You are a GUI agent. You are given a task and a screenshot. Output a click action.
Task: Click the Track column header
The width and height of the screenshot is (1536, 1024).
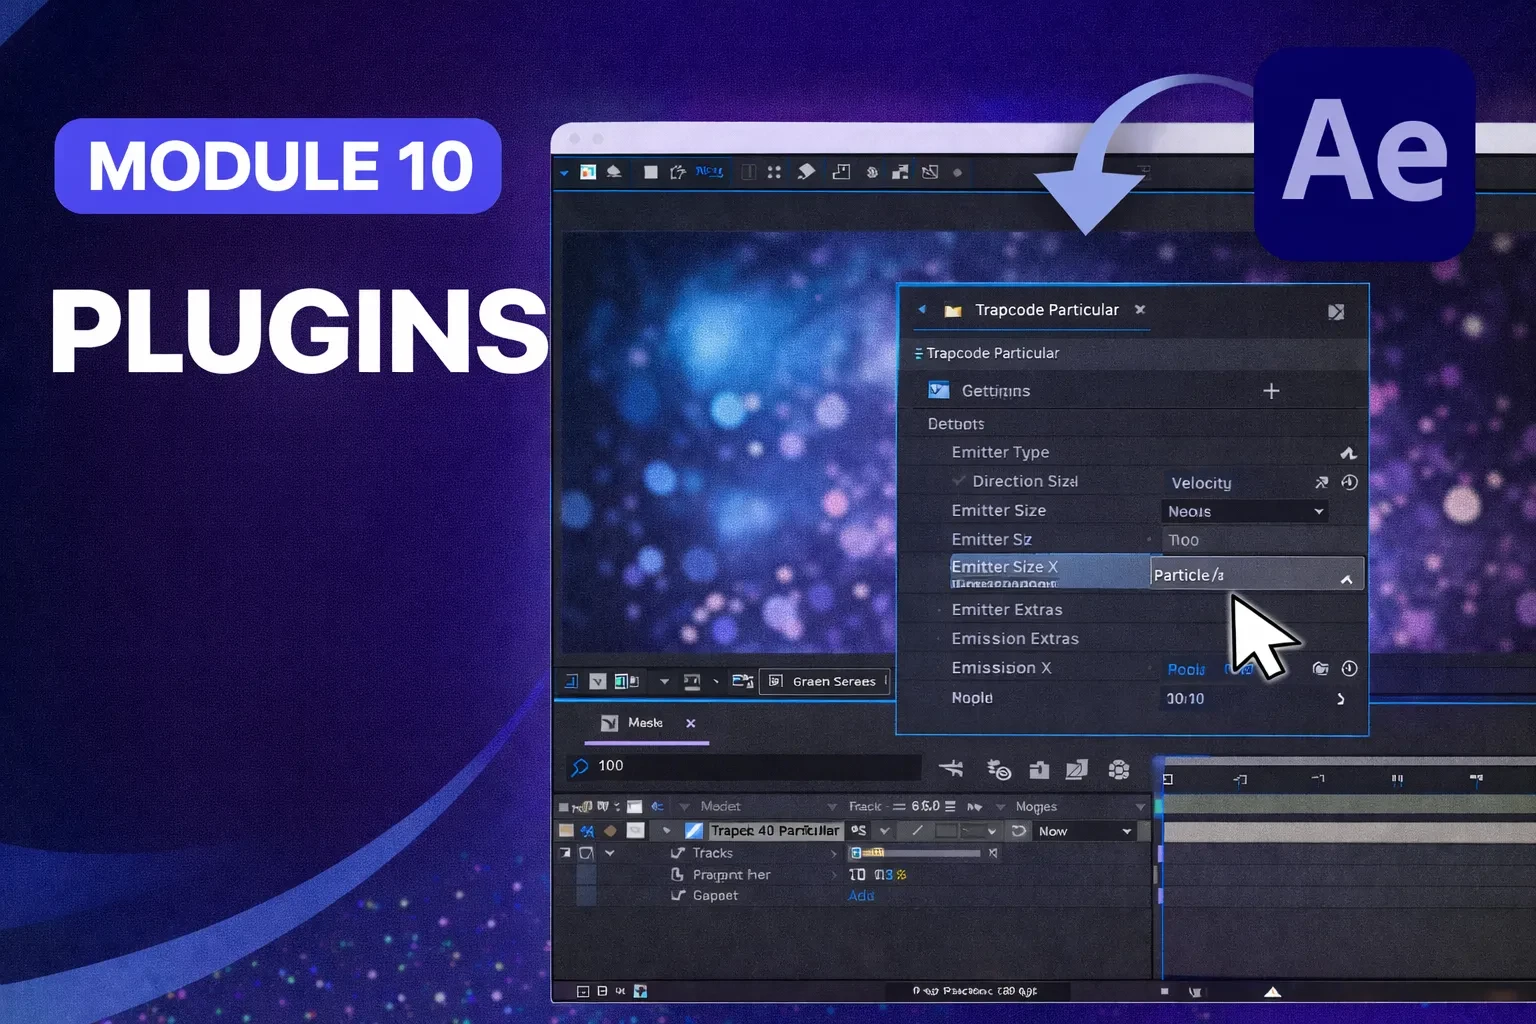pos(865,806)
